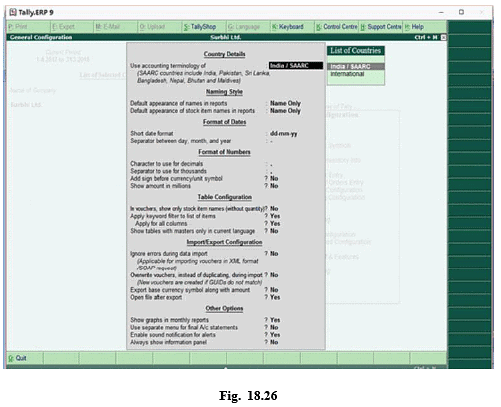Toggle show only stock item names in vouchers
Screen dimensions: 501x407
click(x=274, y=209)
